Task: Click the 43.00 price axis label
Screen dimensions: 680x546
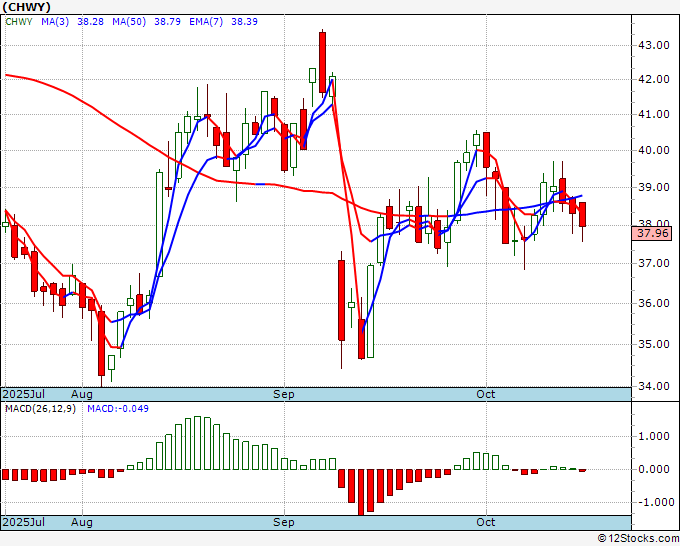Action: pos(653,45)
